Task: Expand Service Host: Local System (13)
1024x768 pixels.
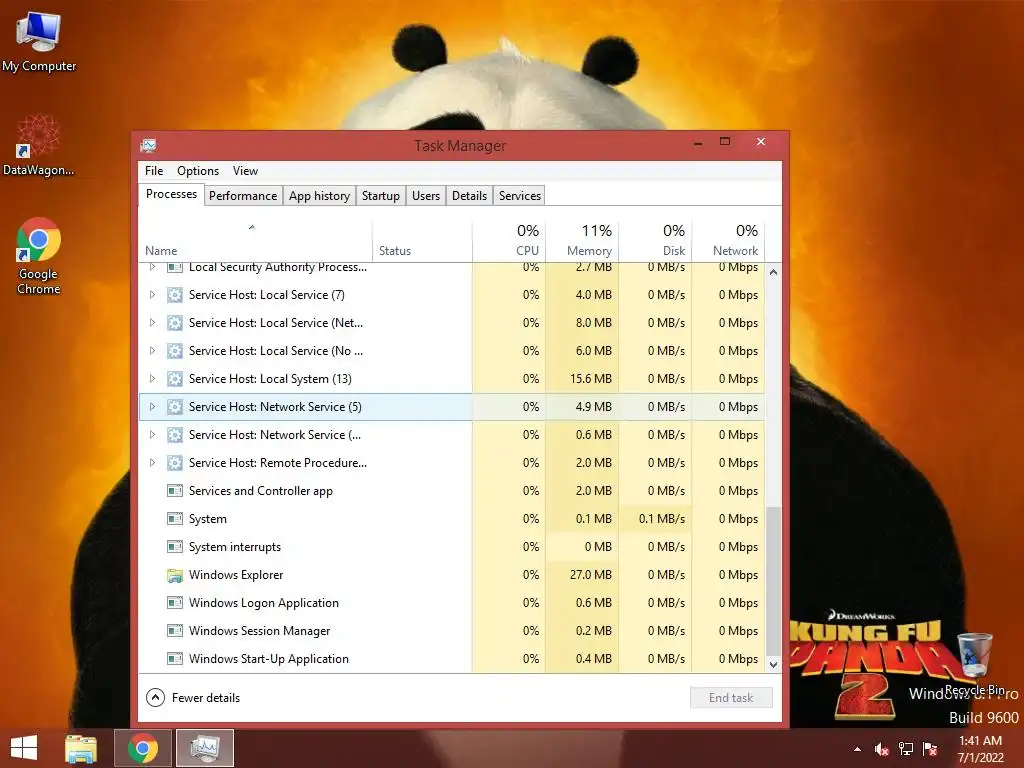Action: pos(152,379)
